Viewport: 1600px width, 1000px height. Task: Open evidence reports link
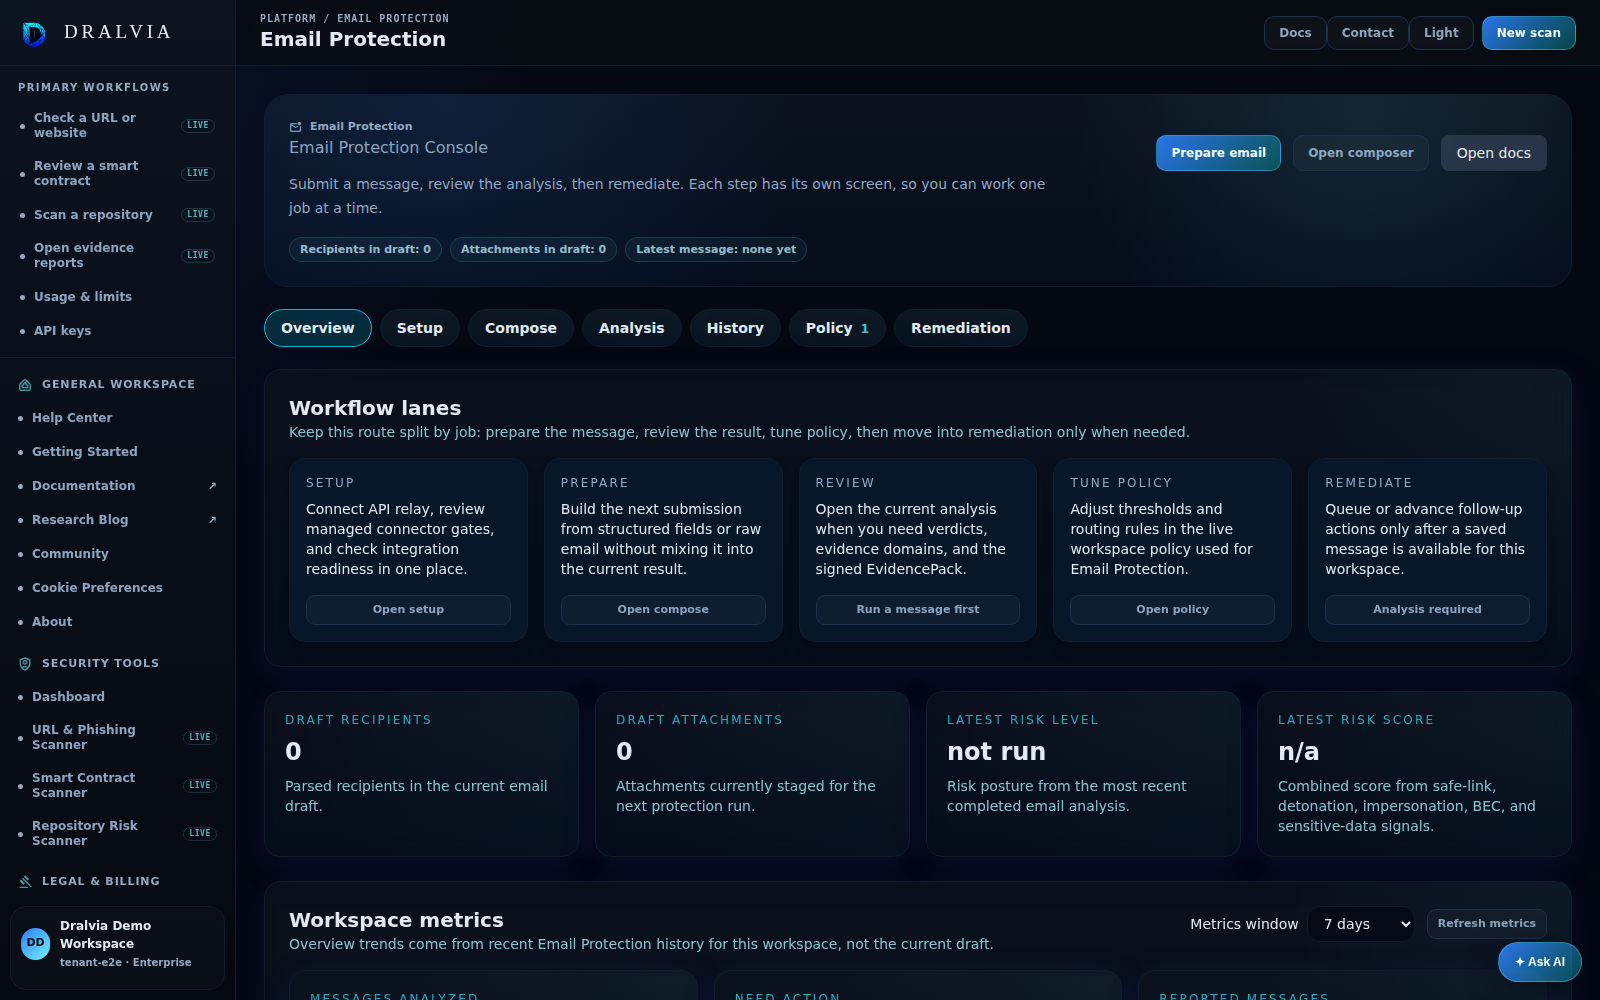click(x=117, y=255)
